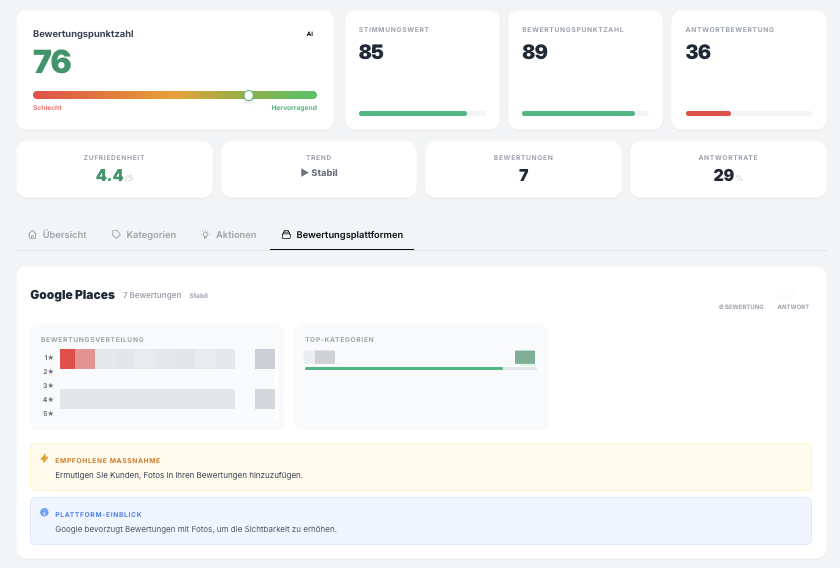This screenshot has width=840, height=568.
Task: Click the PLATTFORM-EINBLICK heading
Action: tap(99, 515)
